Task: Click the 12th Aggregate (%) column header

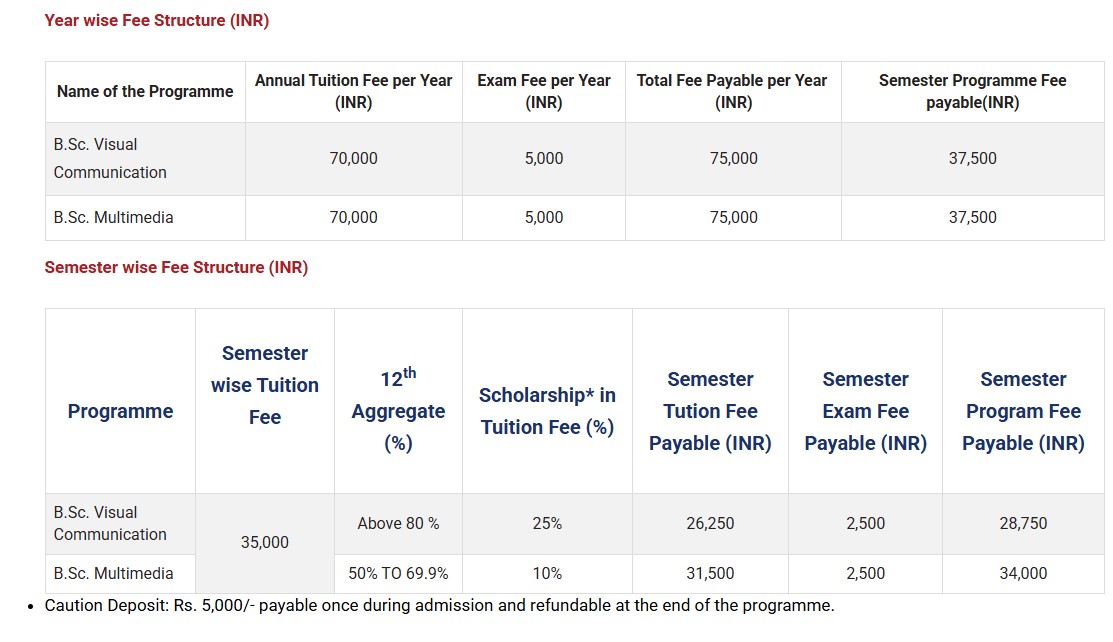Action: (x=398, y=410)
